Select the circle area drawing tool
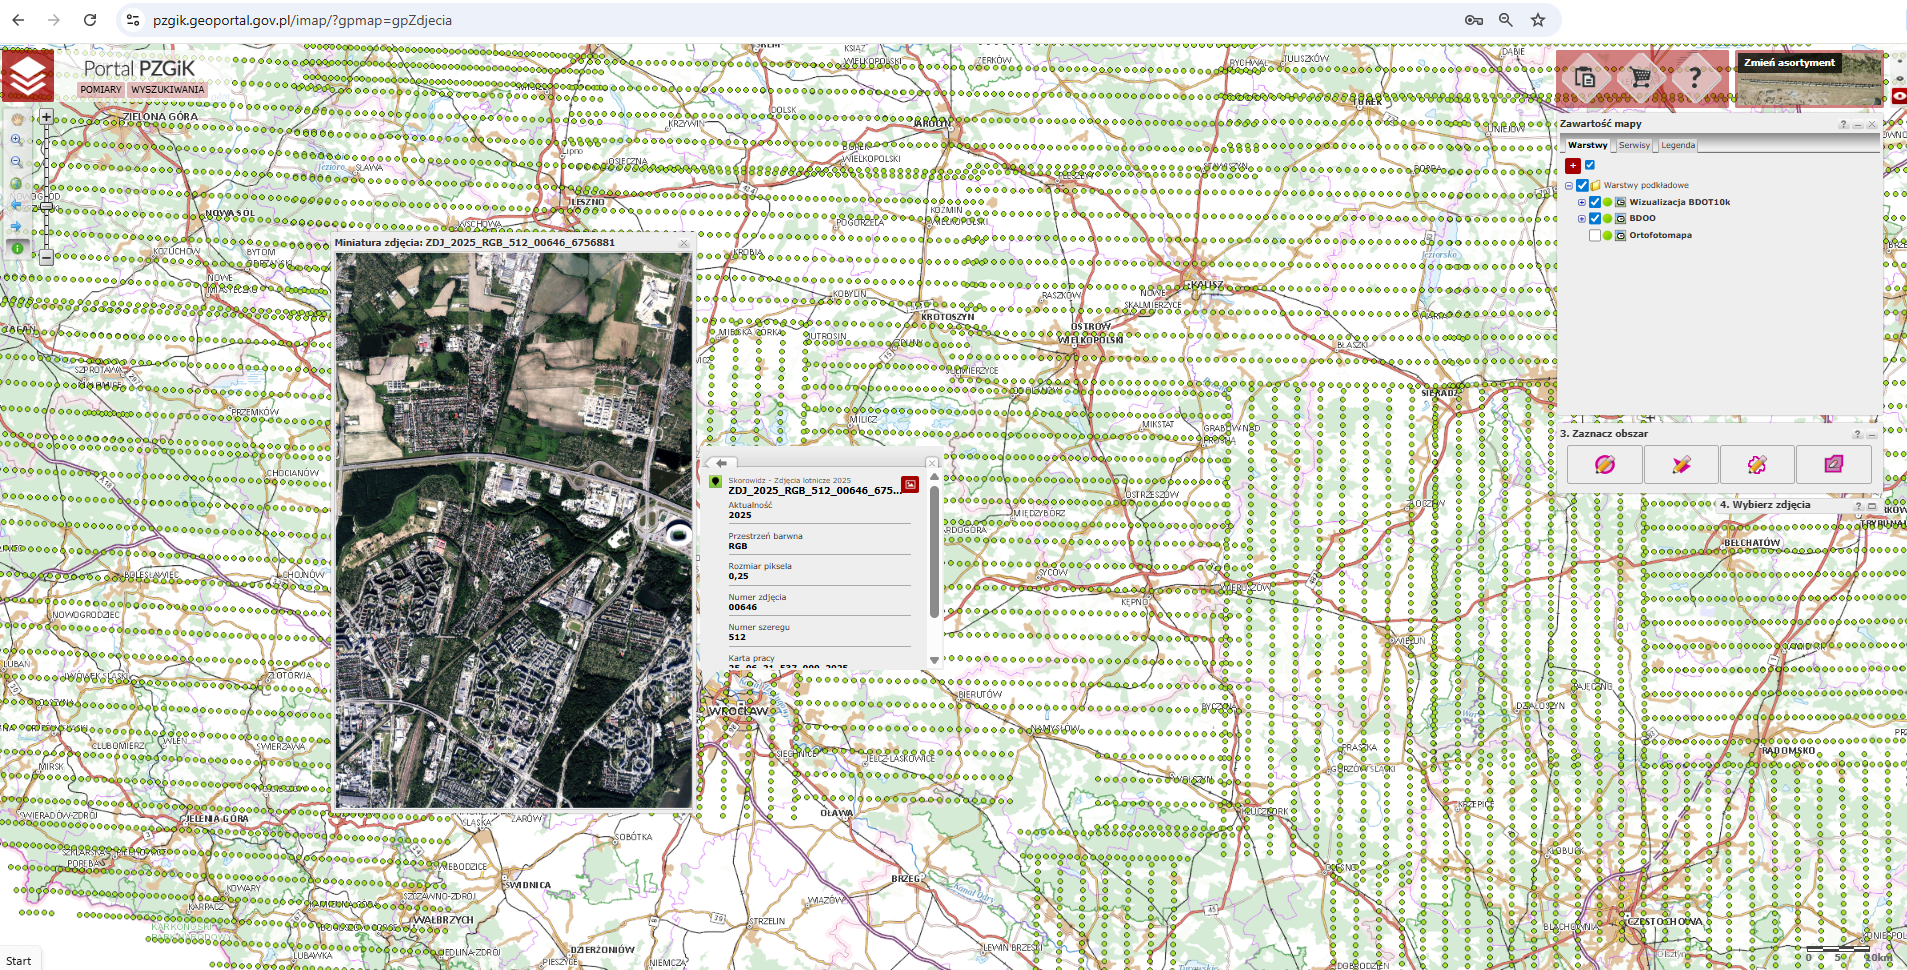 point(1604,464)
